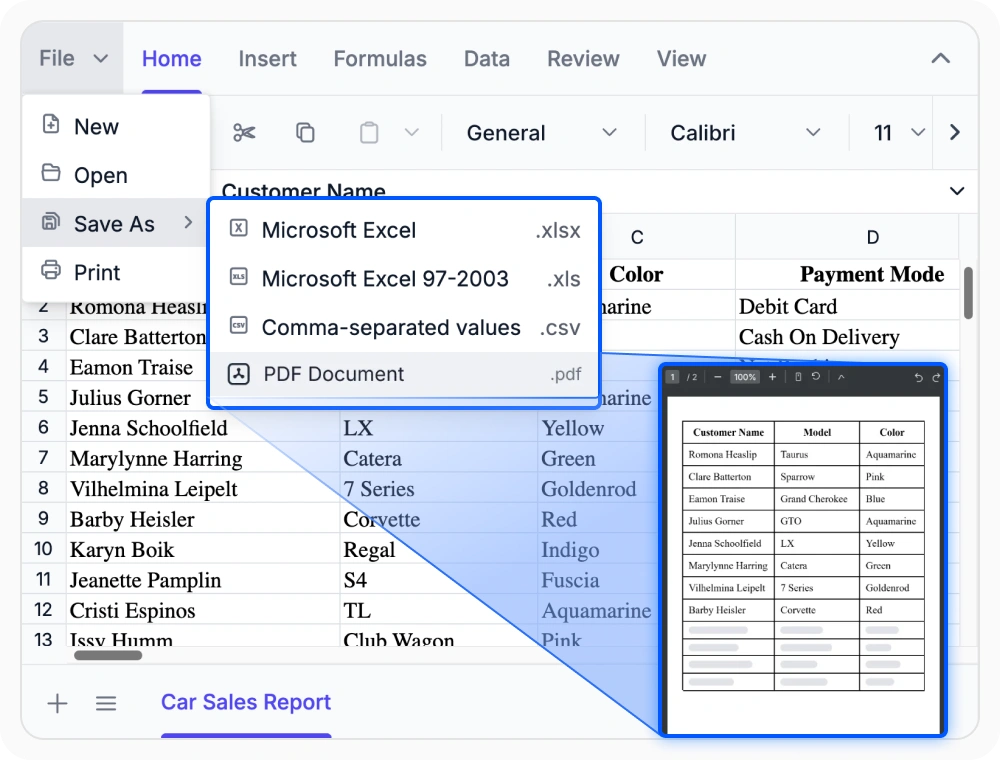The height and width of the screenshot is (760, 1000).
Task: Click the Cut scissors icon
Action: 244,133
